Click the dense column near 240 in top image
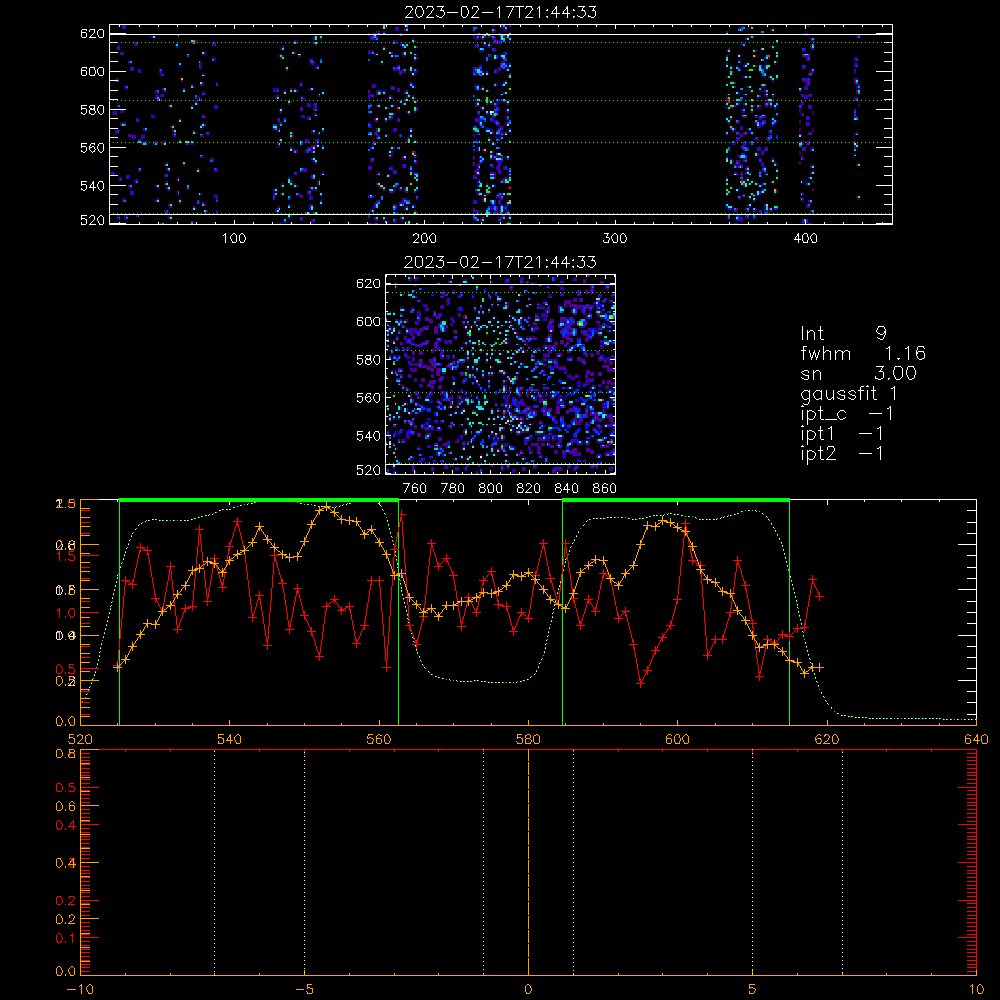The image size is (1000, 1000). click(x=492, y=124)
